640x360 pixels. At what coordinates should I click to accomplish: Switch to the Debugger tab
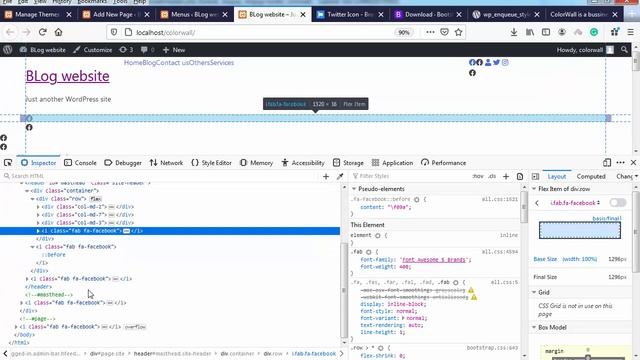[x=123, y=162]
